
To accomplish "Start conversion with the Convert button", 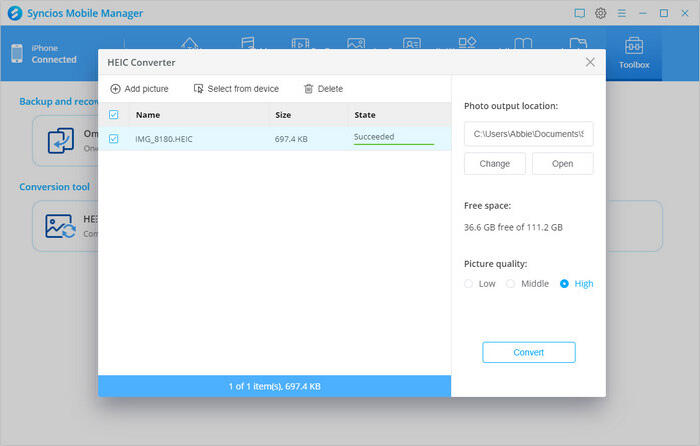I will pos(528,352).
